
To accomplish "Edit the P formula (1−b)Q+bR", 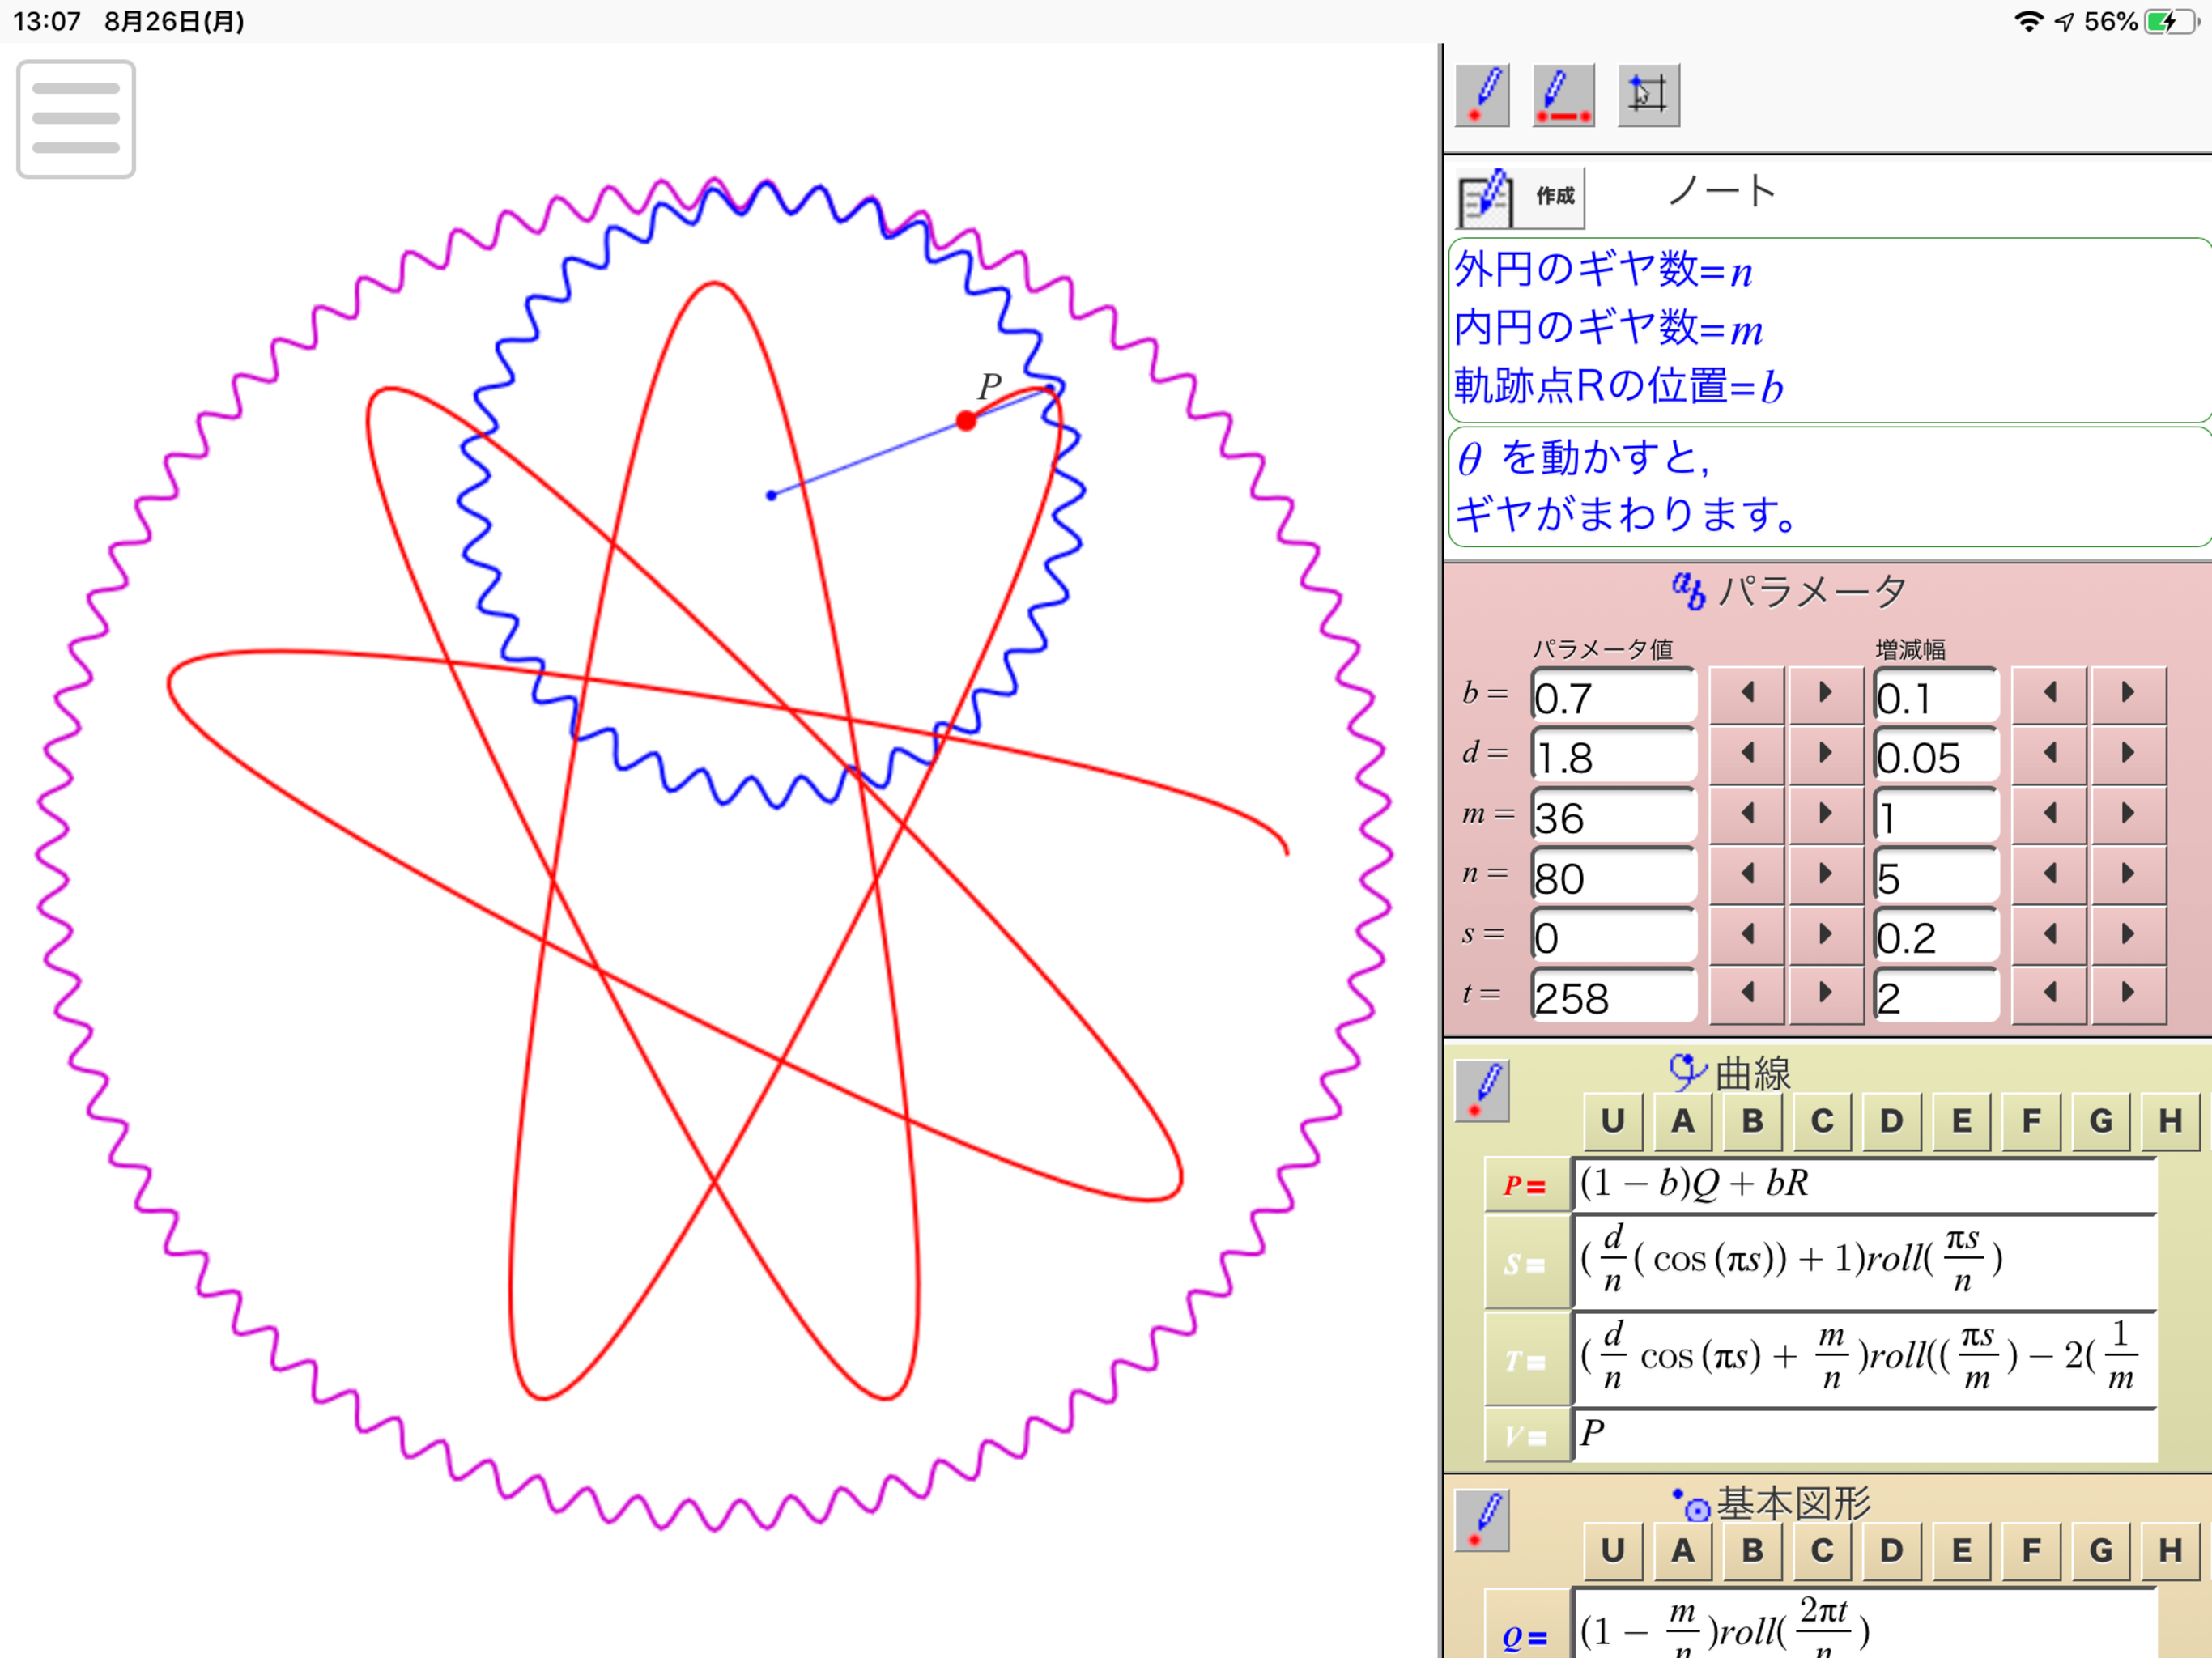I will [x=1865, y=1186].
